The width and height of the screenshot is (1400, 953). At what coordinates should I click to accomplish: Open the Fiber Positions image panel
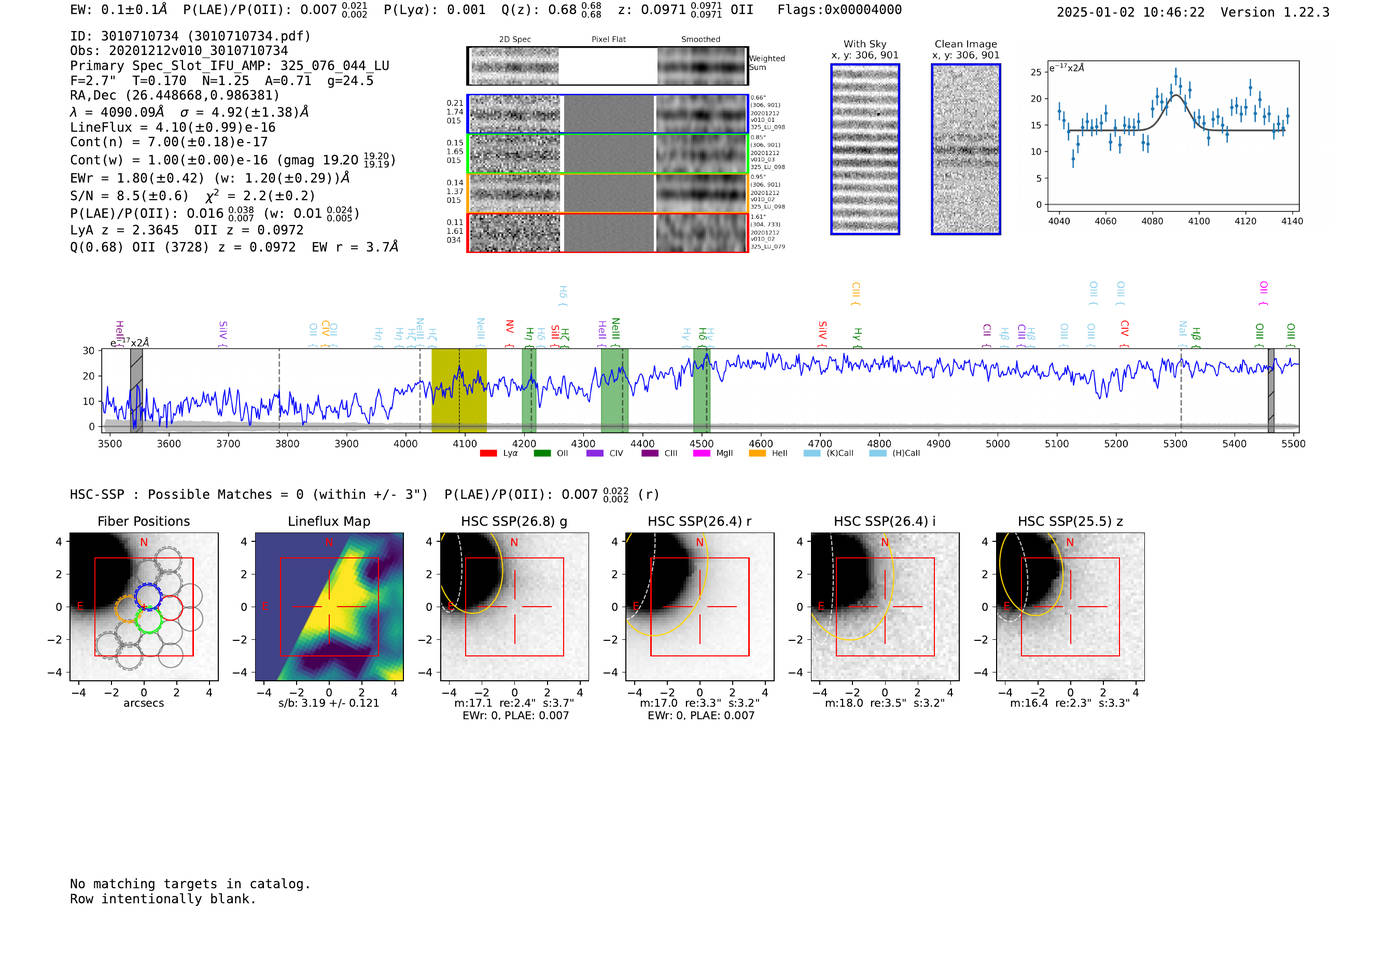tap(144, 607)
